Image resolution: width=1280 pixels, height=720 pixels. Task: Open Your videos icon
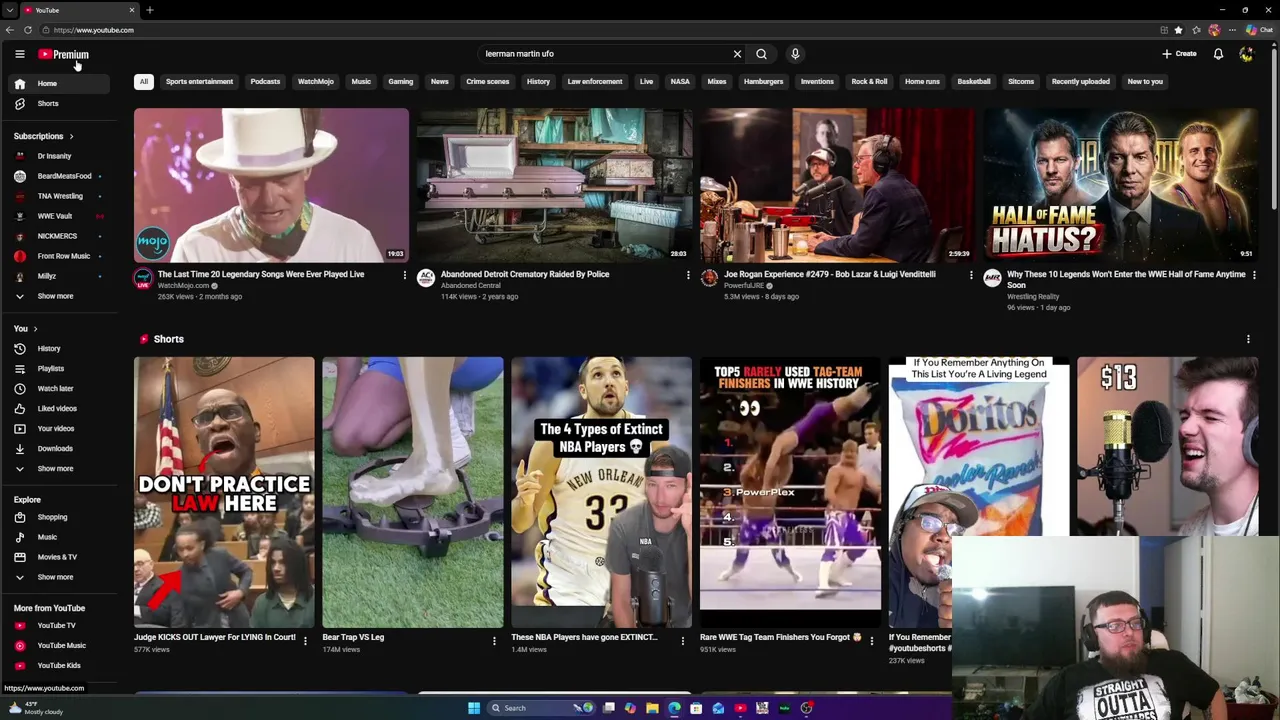click(x=19, y=428)
